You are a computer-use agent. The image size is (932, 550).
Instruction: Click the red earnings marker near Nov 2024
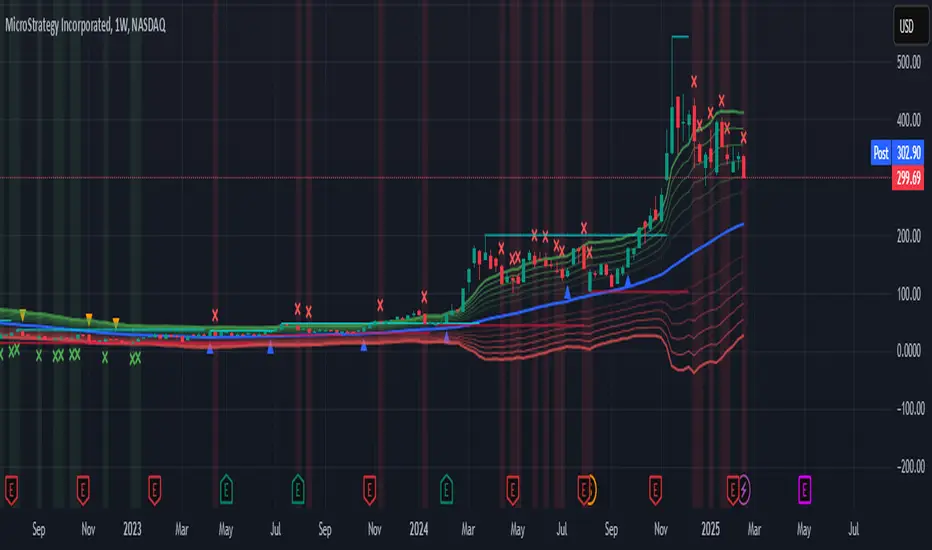click(x=655, y=490)
